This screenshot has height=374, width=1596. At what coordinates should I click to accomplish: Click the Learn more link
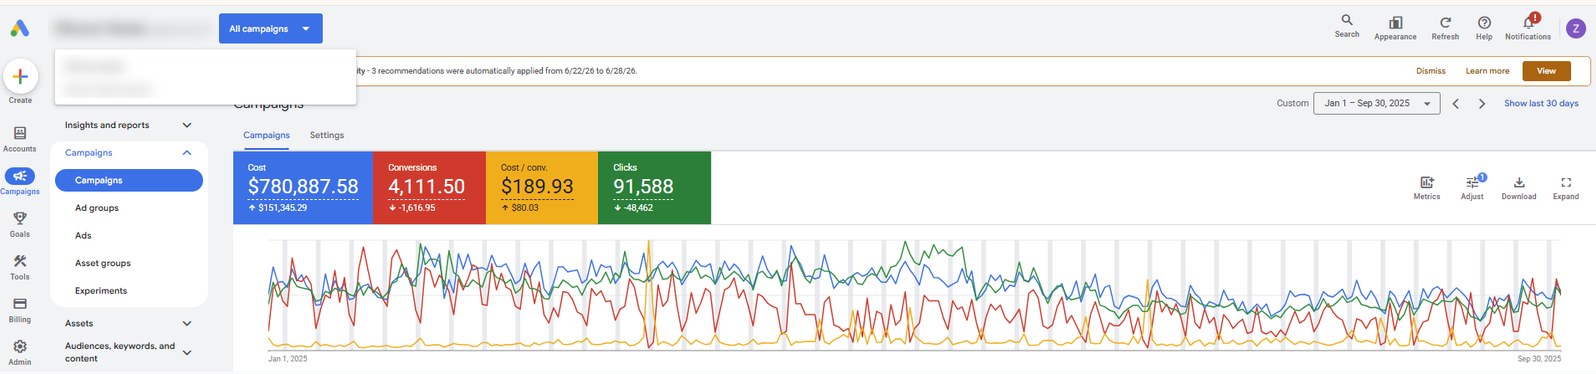[x=1487, y=71]
